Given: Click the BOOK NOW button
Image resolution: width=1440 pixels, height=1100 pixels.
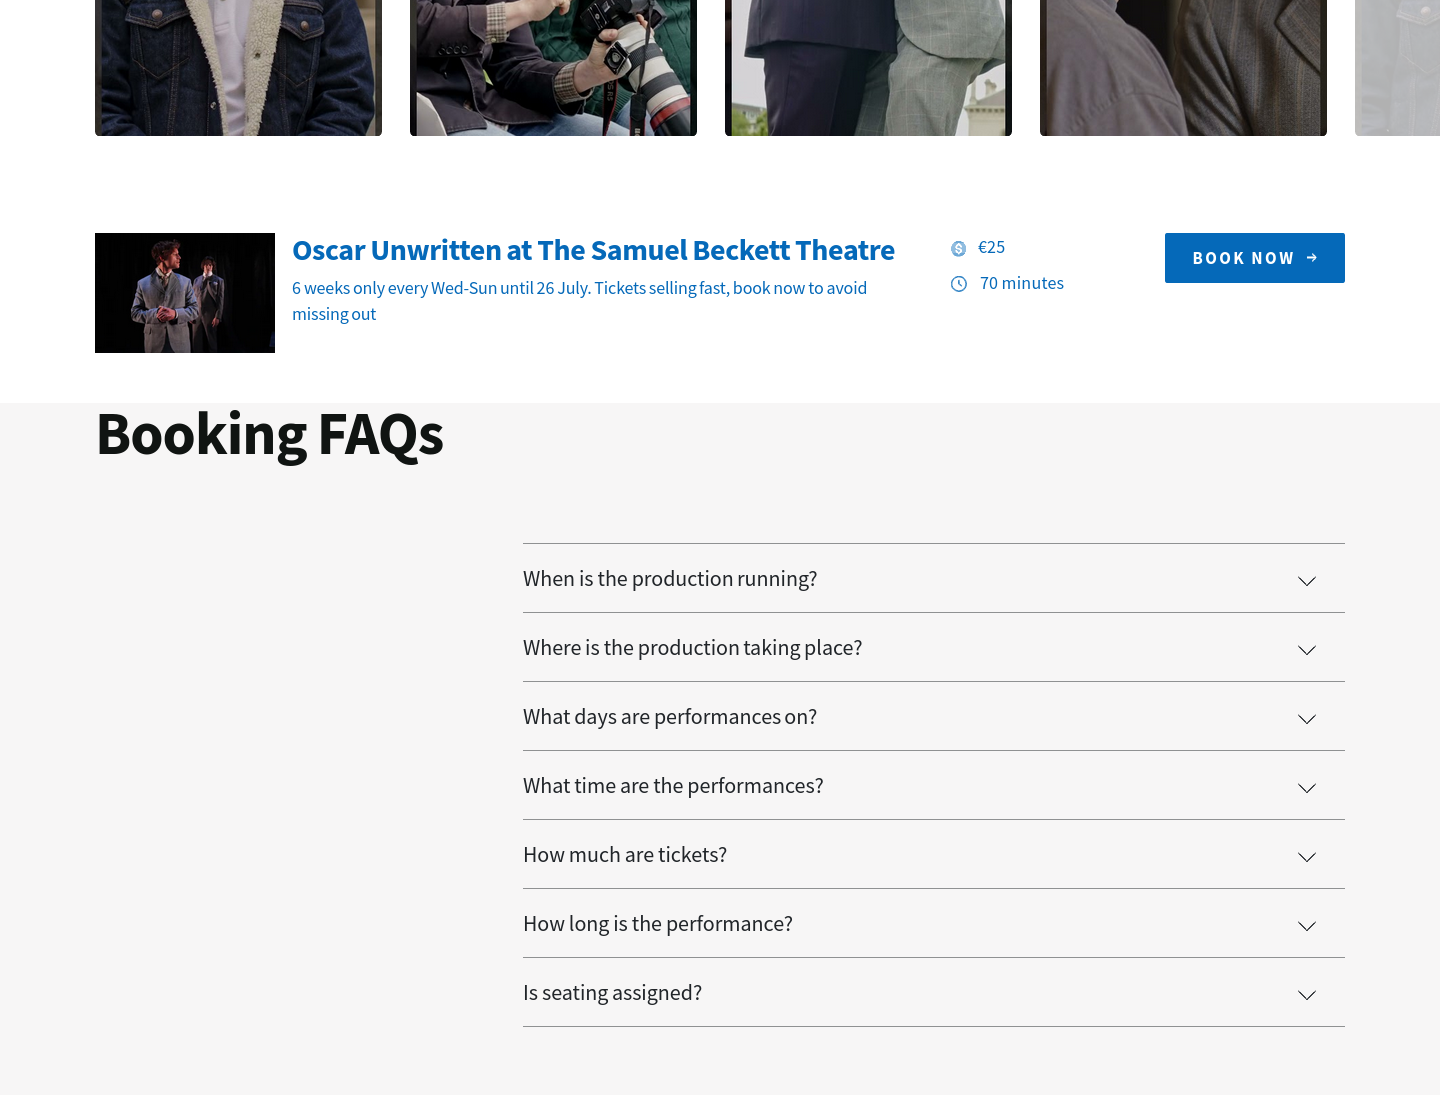Looking at the screenshot, I should click(x=1255, y=258).
